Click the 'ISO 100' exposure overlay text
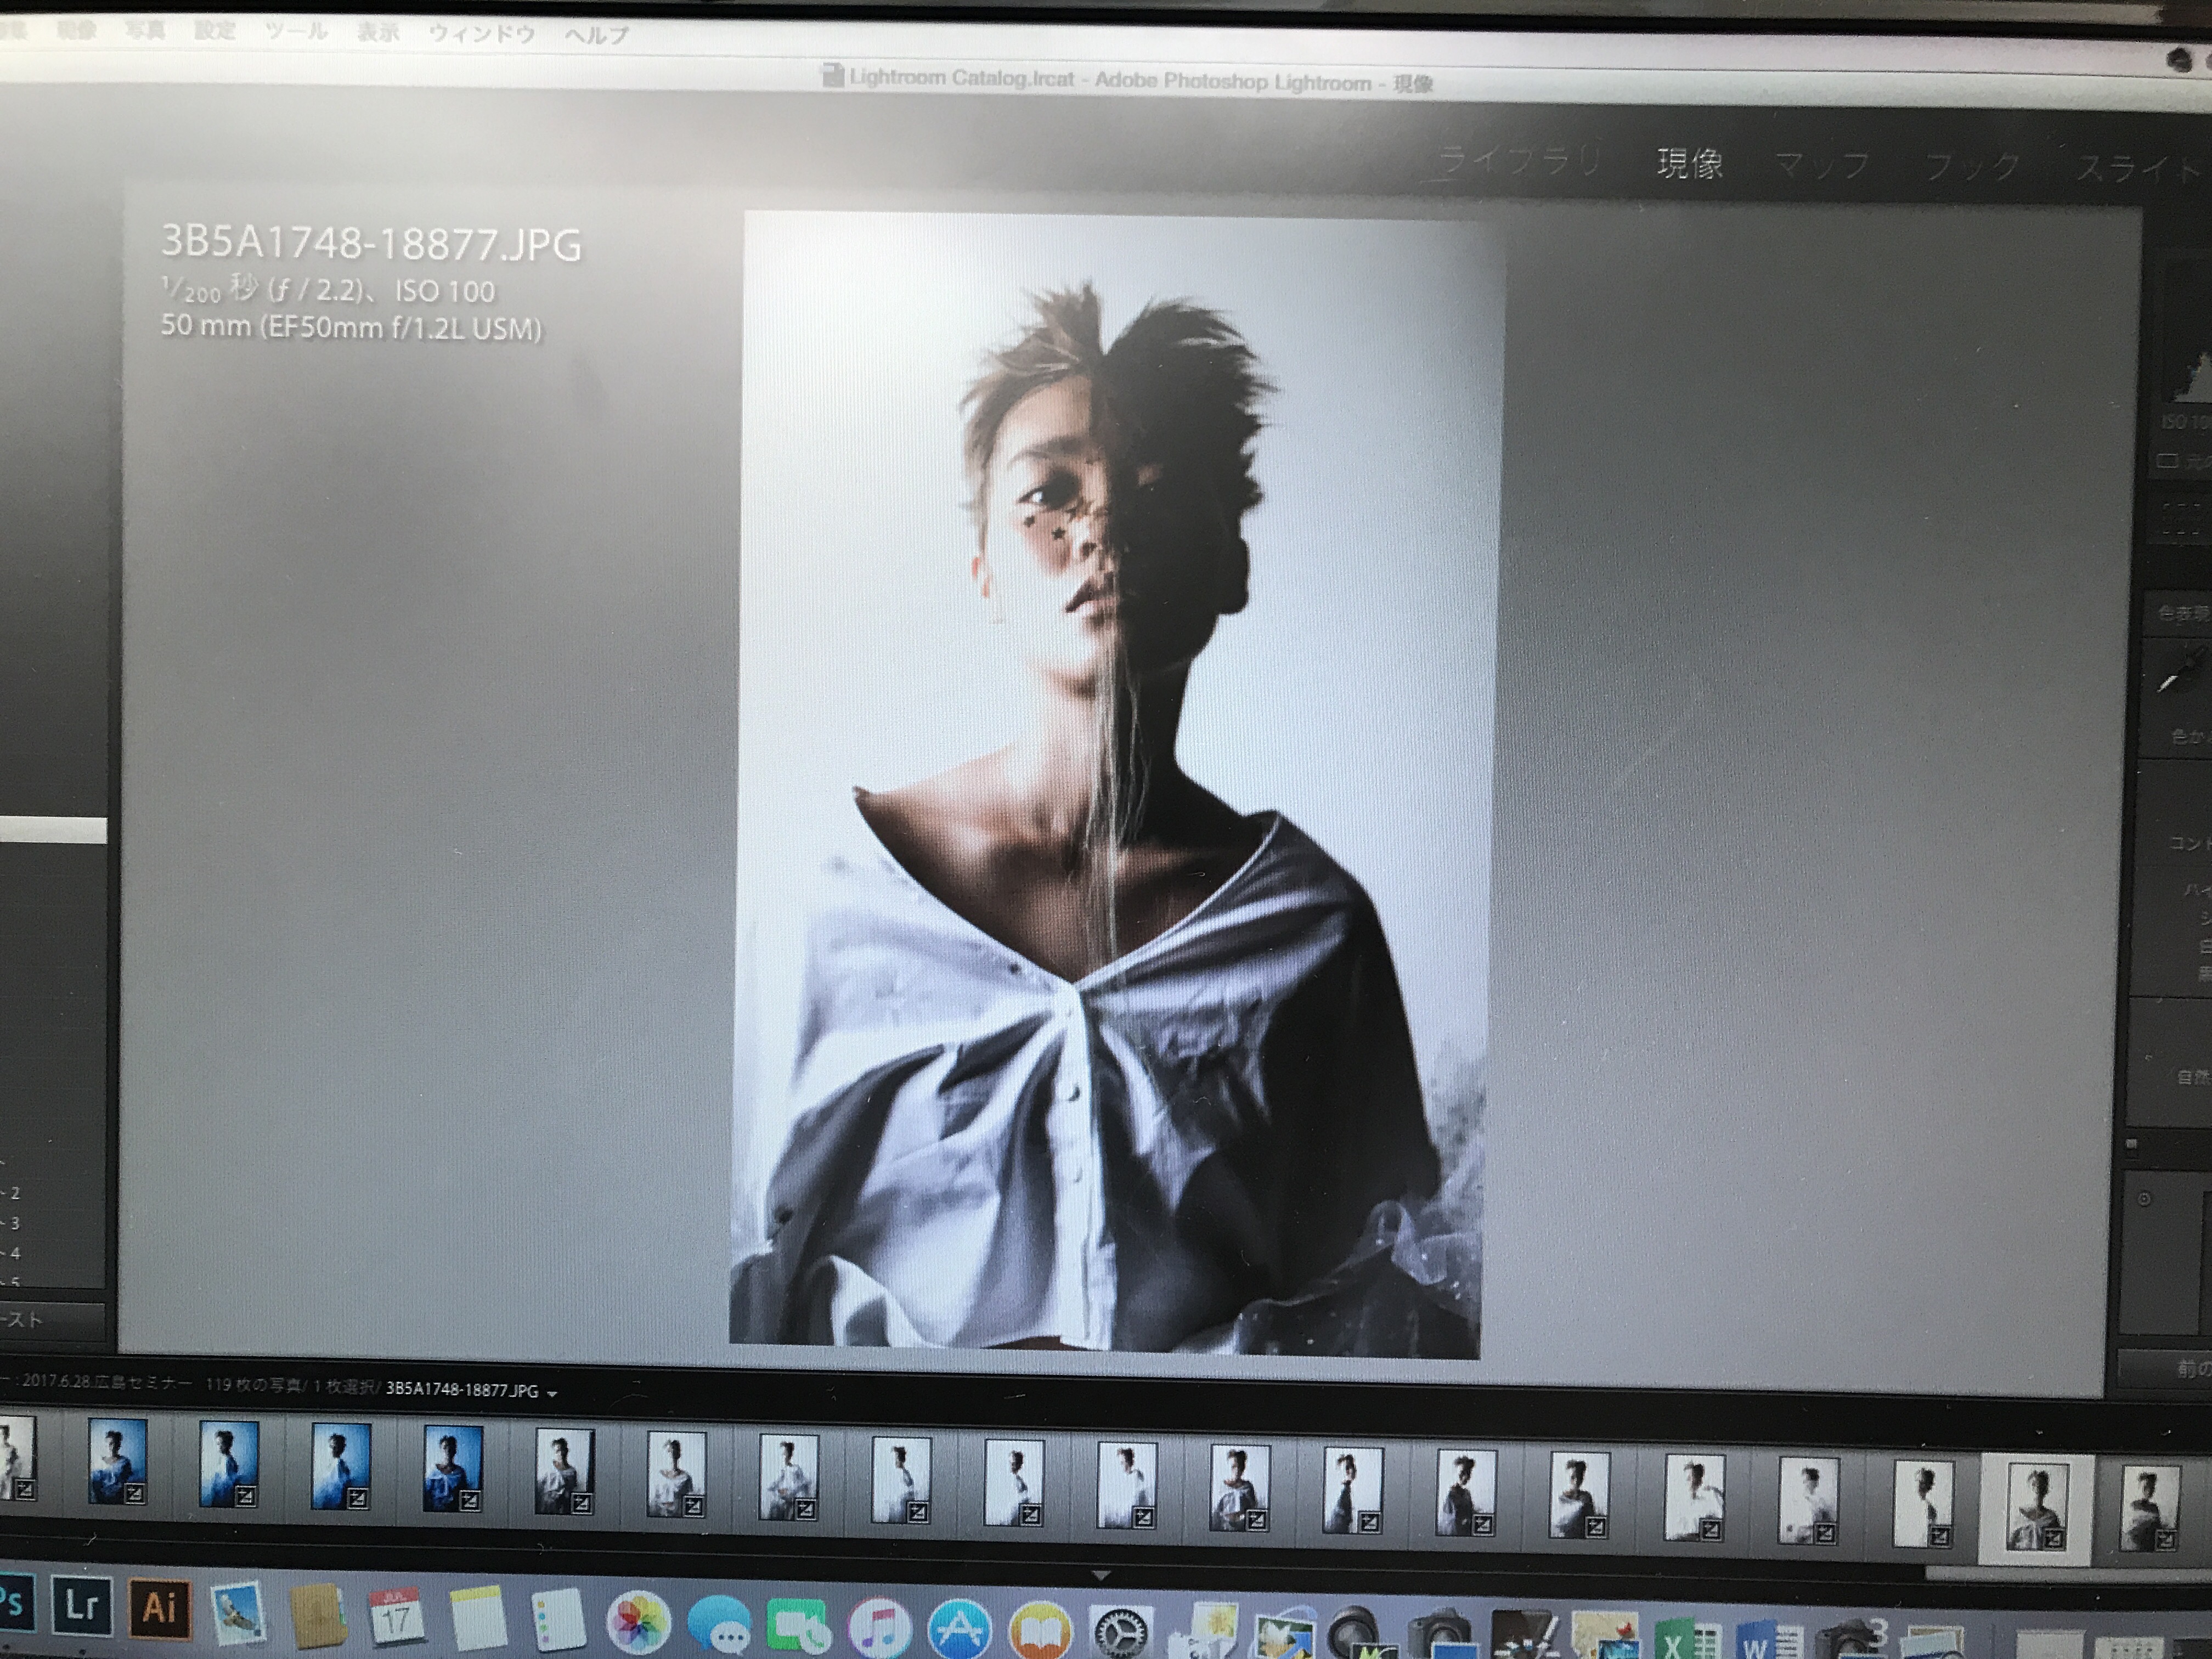Image resolution: width=2212 pixels, height=1659 pixels. 445,292
